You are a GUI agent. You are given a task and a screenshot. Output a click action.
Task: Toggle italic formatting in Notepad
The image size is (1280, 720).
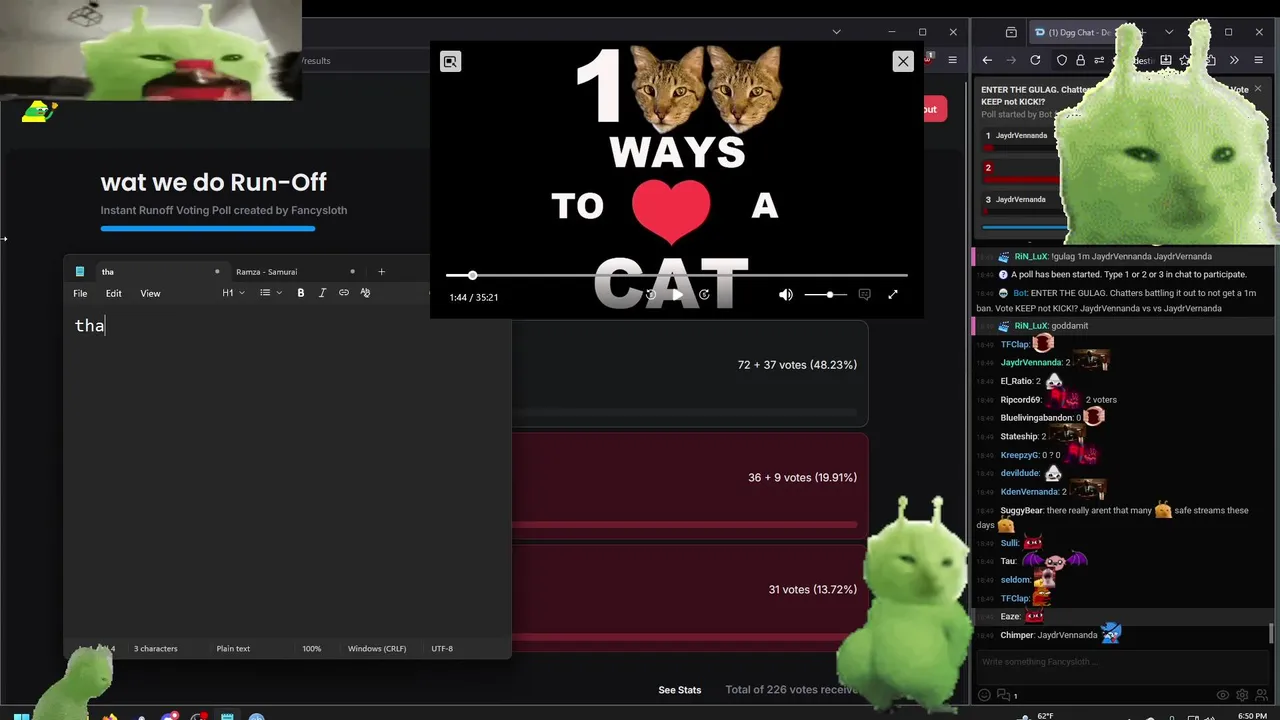pos(322,293)
